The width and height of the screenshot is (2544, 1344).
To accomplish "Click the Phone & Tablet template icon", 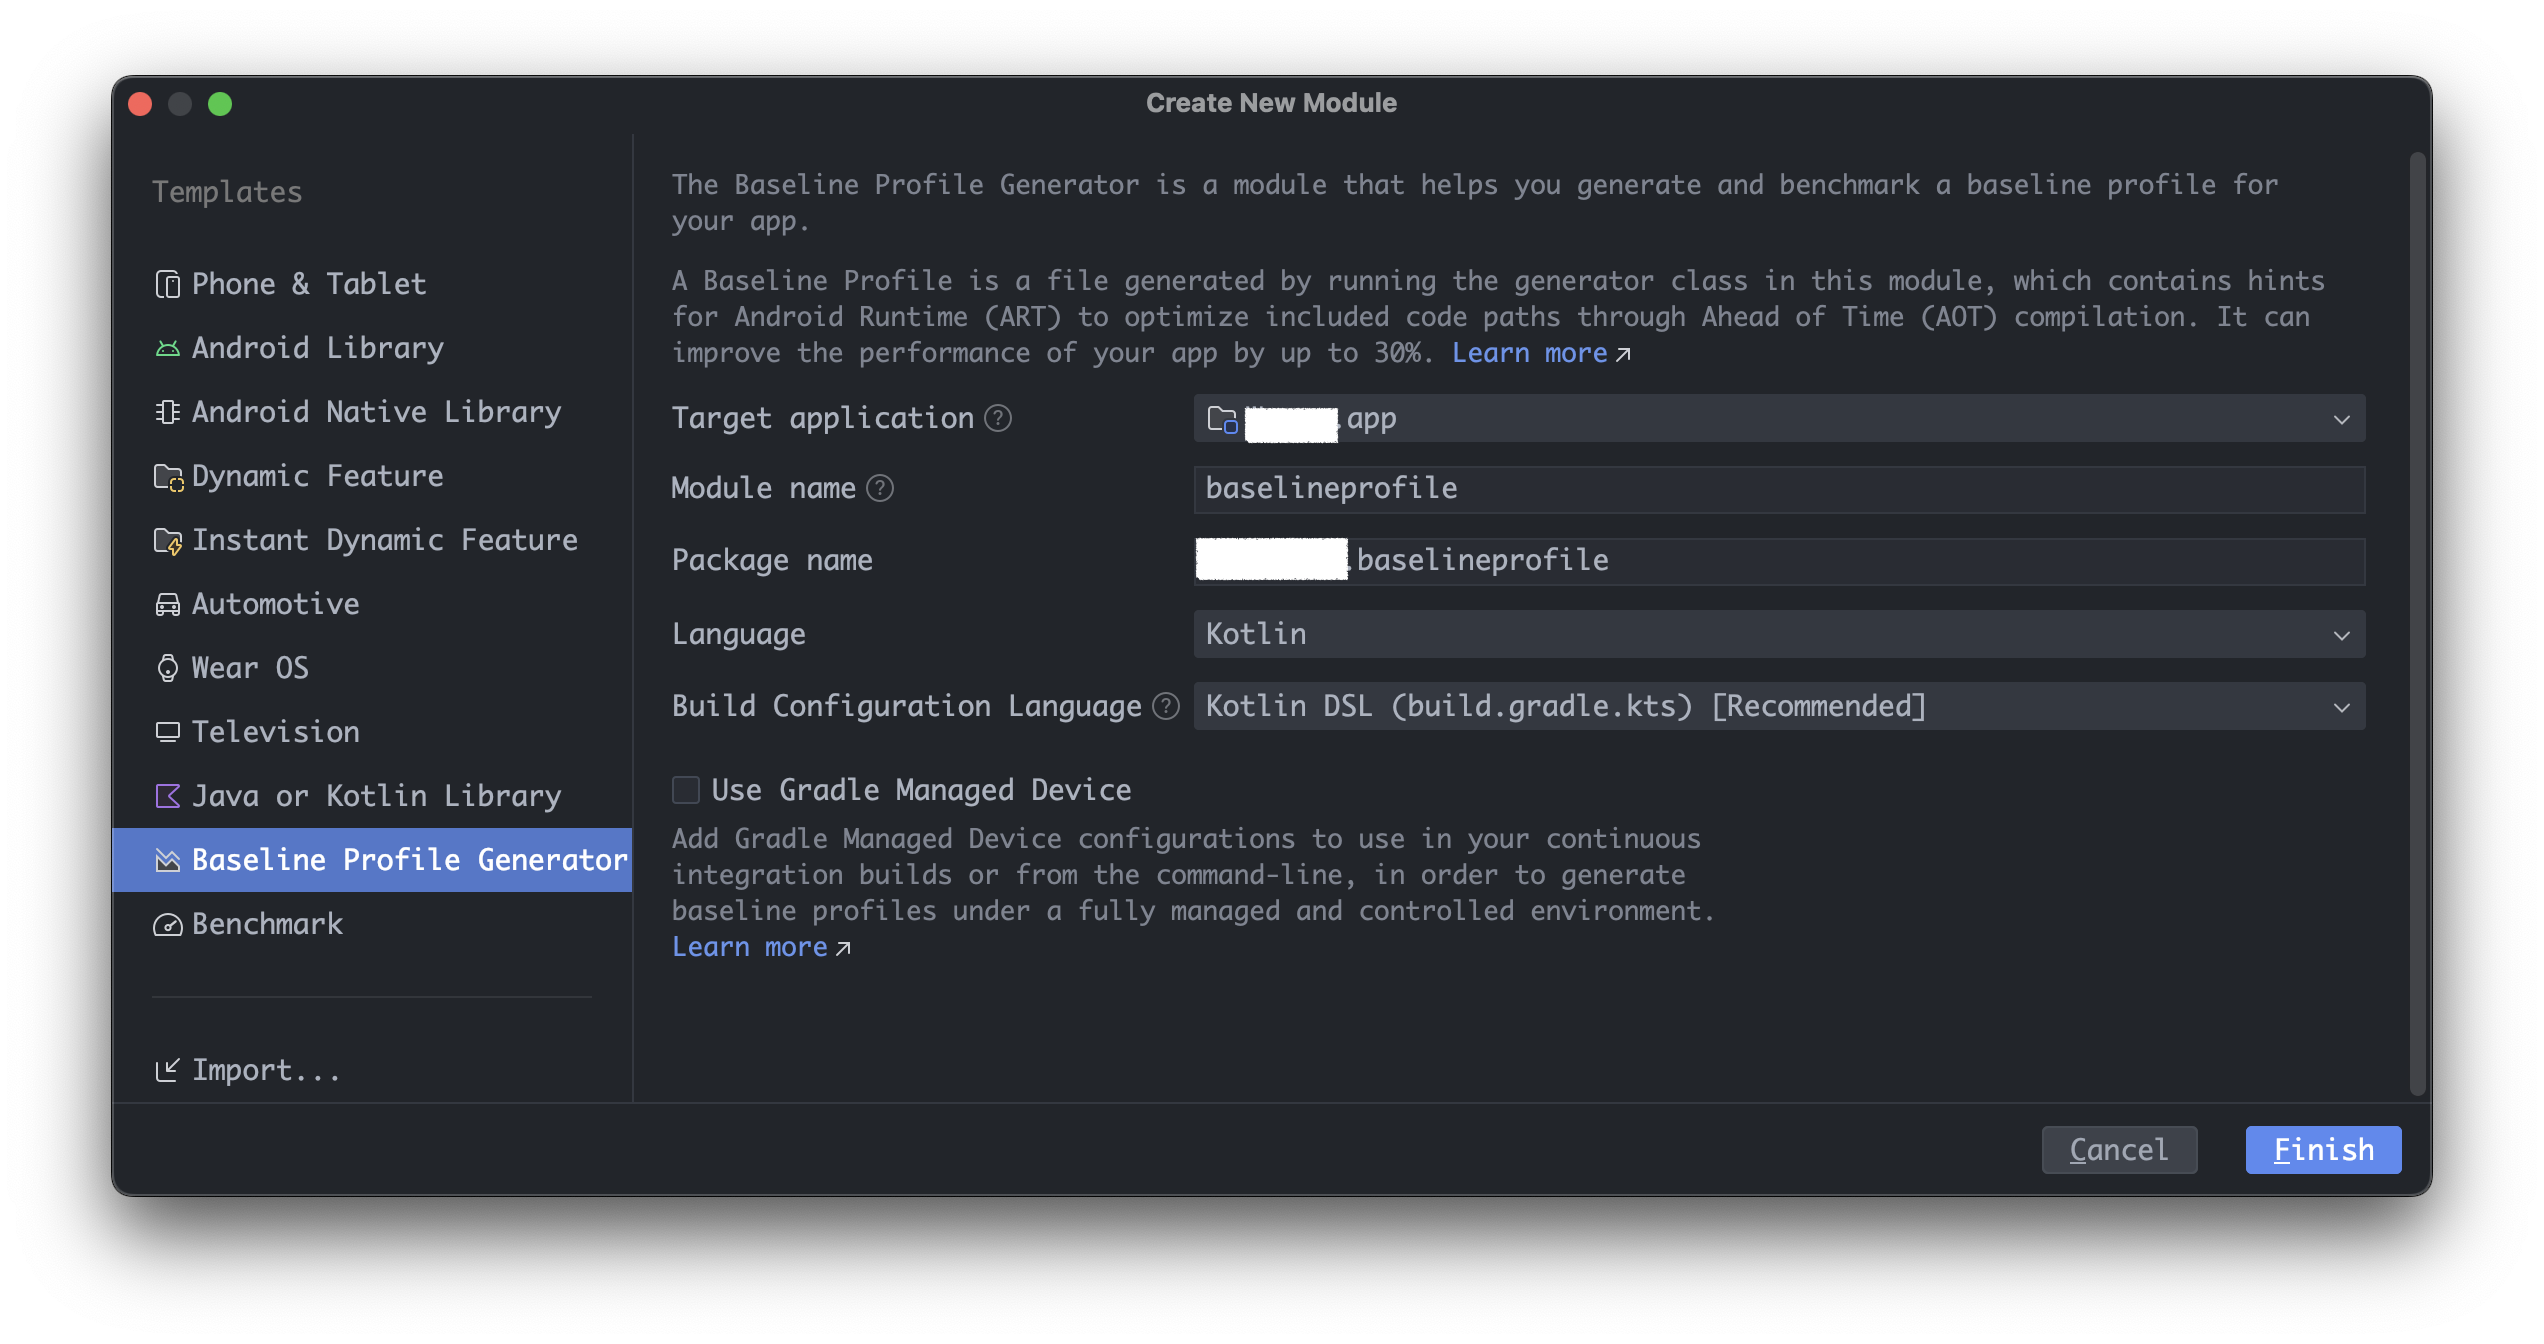I will (x=167, y=284).
